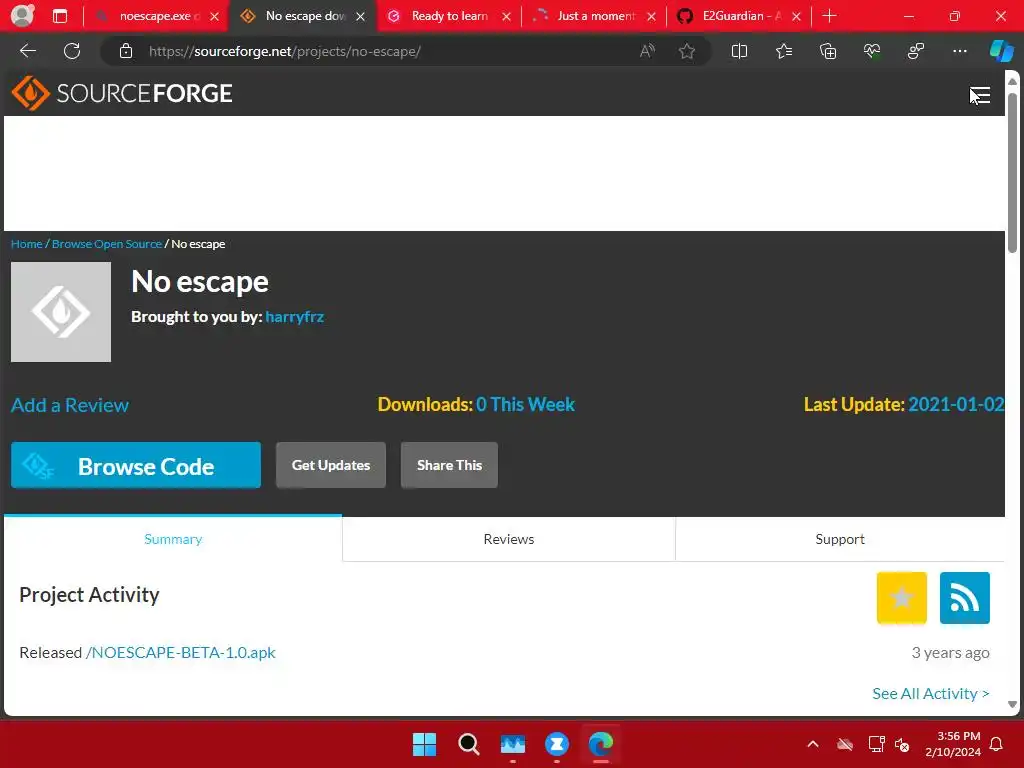This screenshot has width=1024, height=768.
Task: Click the 2021-01-02 last update link
Action: (x=956, y=404)
